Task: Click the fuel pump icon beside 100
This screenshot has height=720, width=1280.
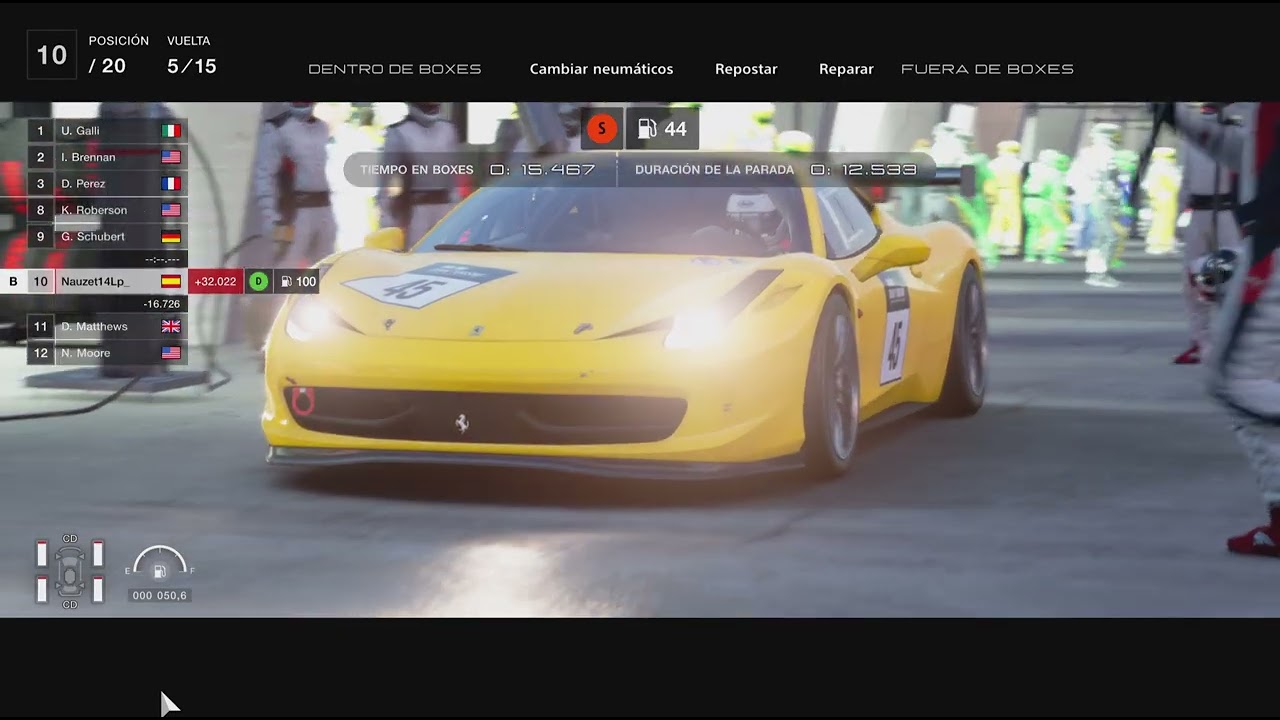Action: [x=286, y=282]
